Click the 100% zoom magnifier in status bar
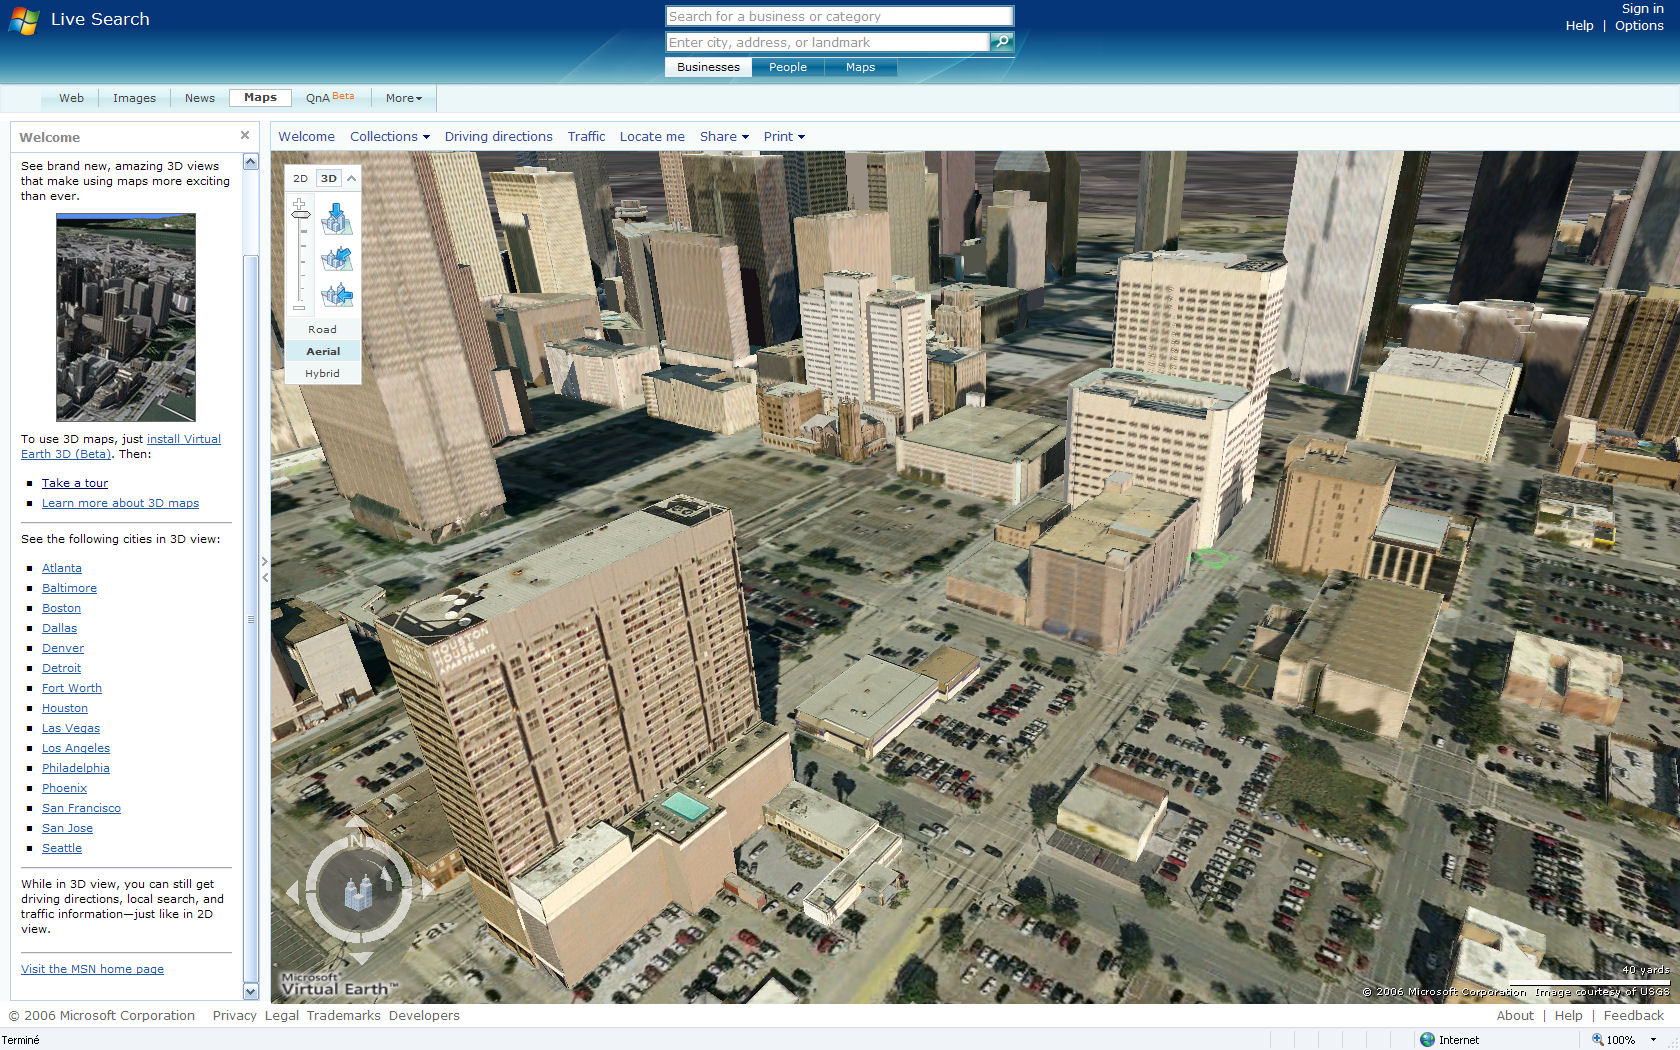Image resolution: width=1680 pixels, height=1050 pixels. (x=1597, y=1040)
